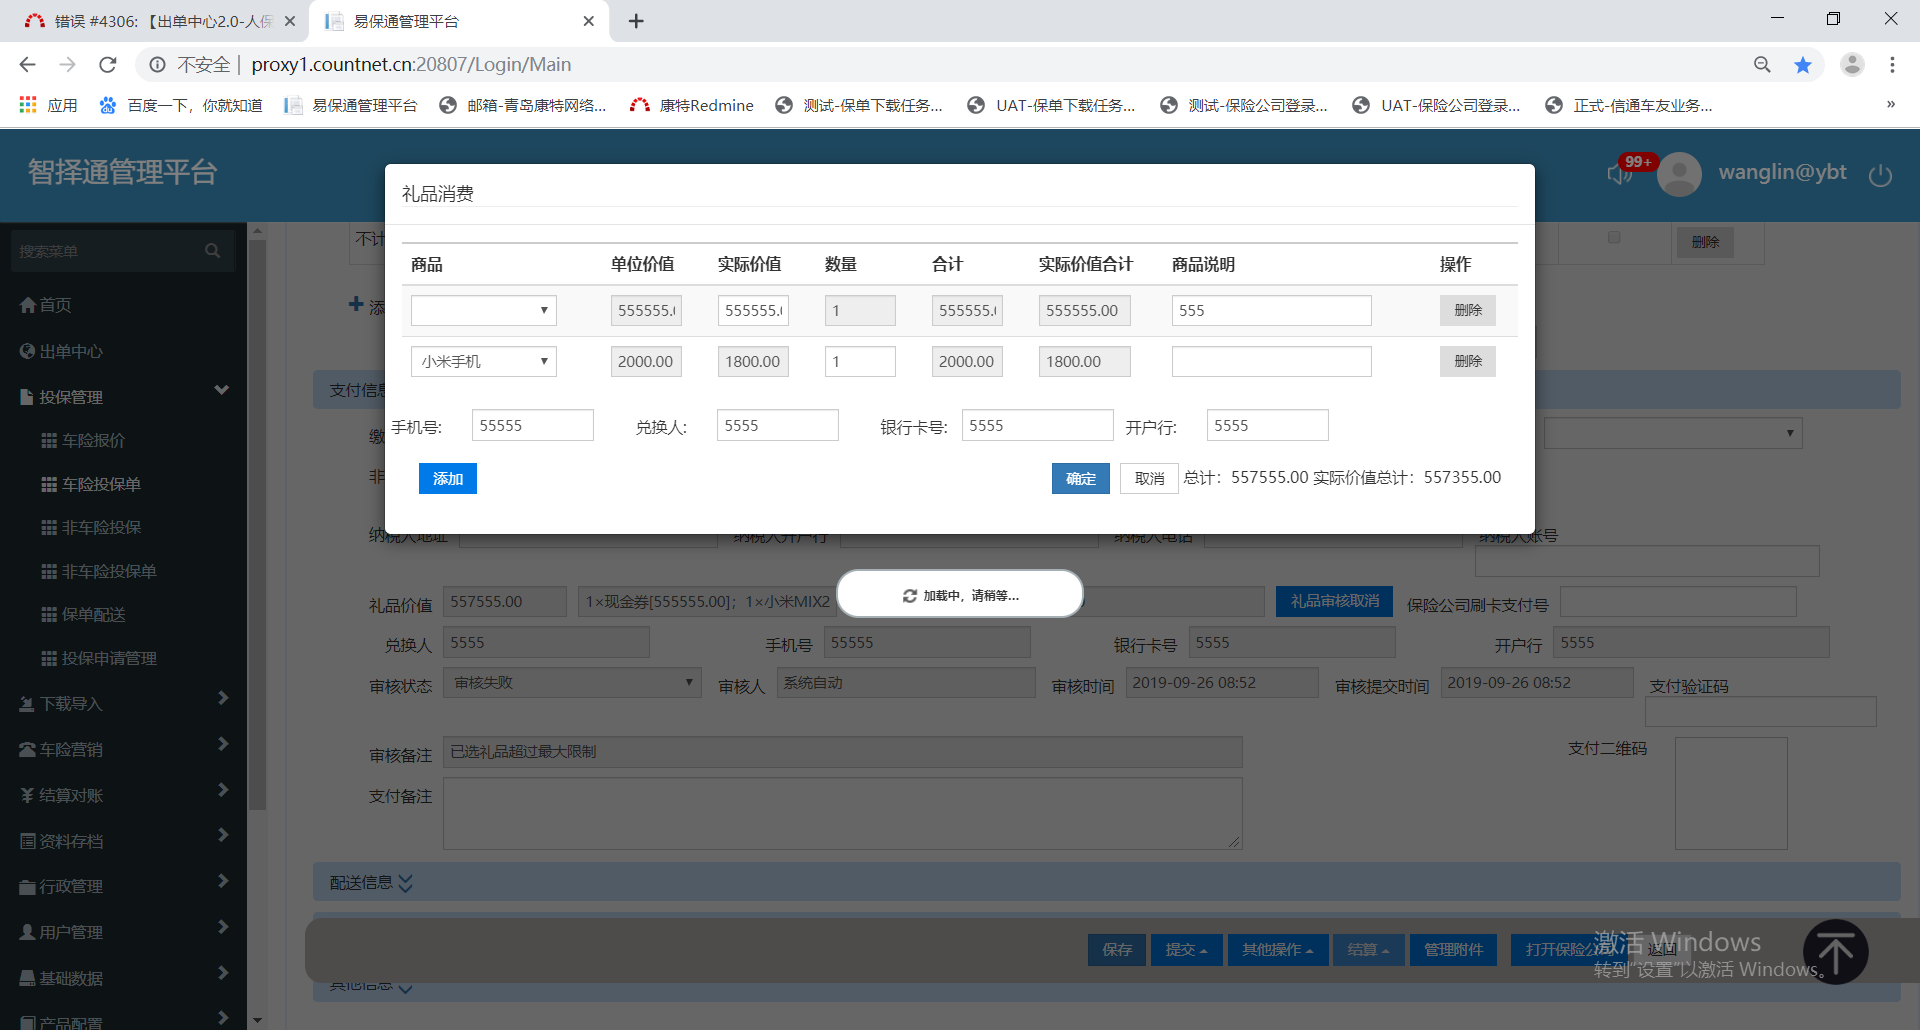Open the browser zoom magnifier icon

click(x=1762, y=65)
